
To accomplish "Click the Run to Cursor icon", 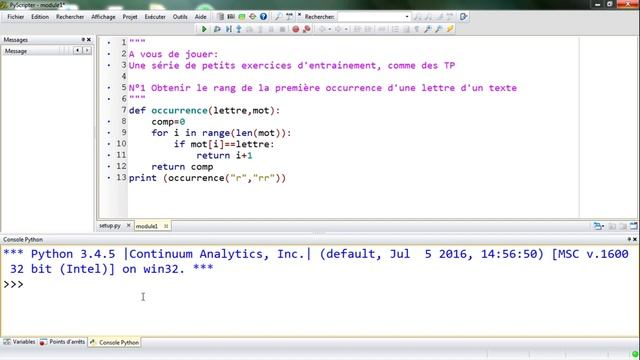I will [229, 29].
